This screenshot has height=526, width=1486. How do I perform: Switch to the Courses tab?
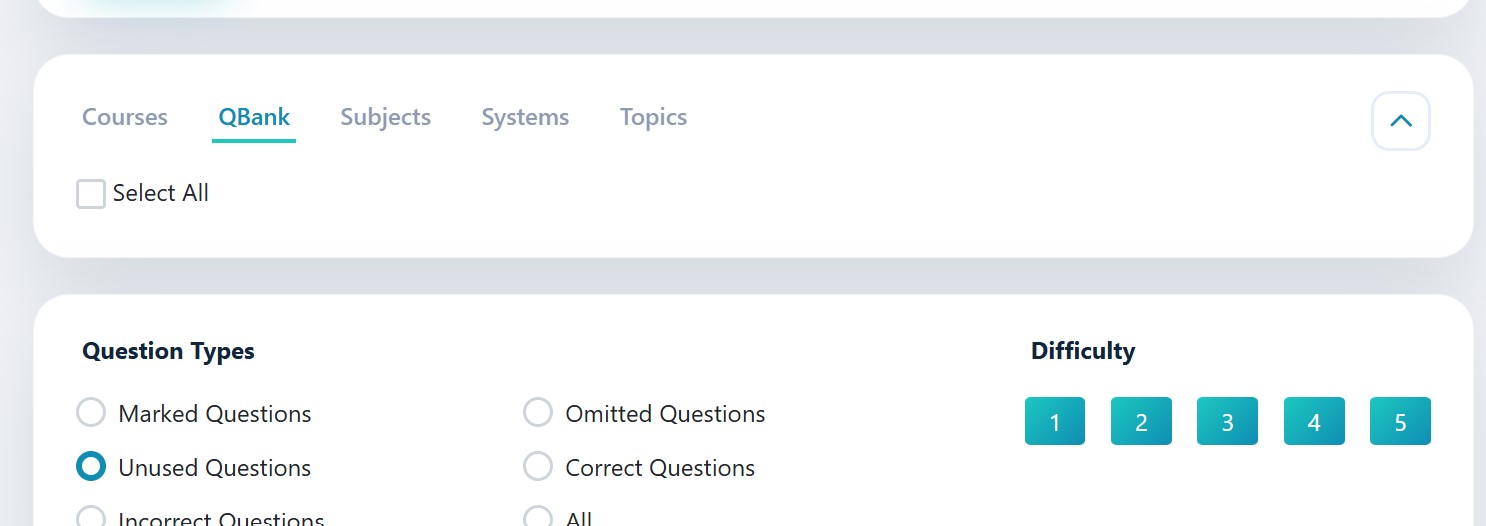pos(125,117)
